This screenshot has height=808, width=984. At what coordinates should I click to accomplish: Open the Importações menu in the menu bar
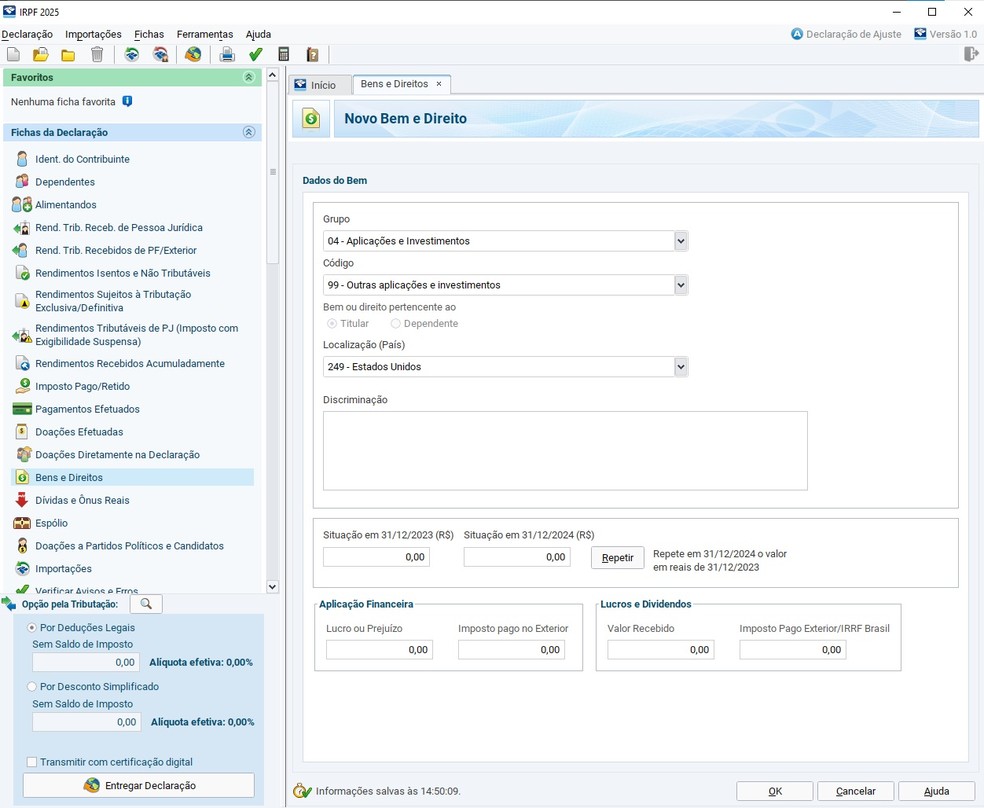pos(94,35)
